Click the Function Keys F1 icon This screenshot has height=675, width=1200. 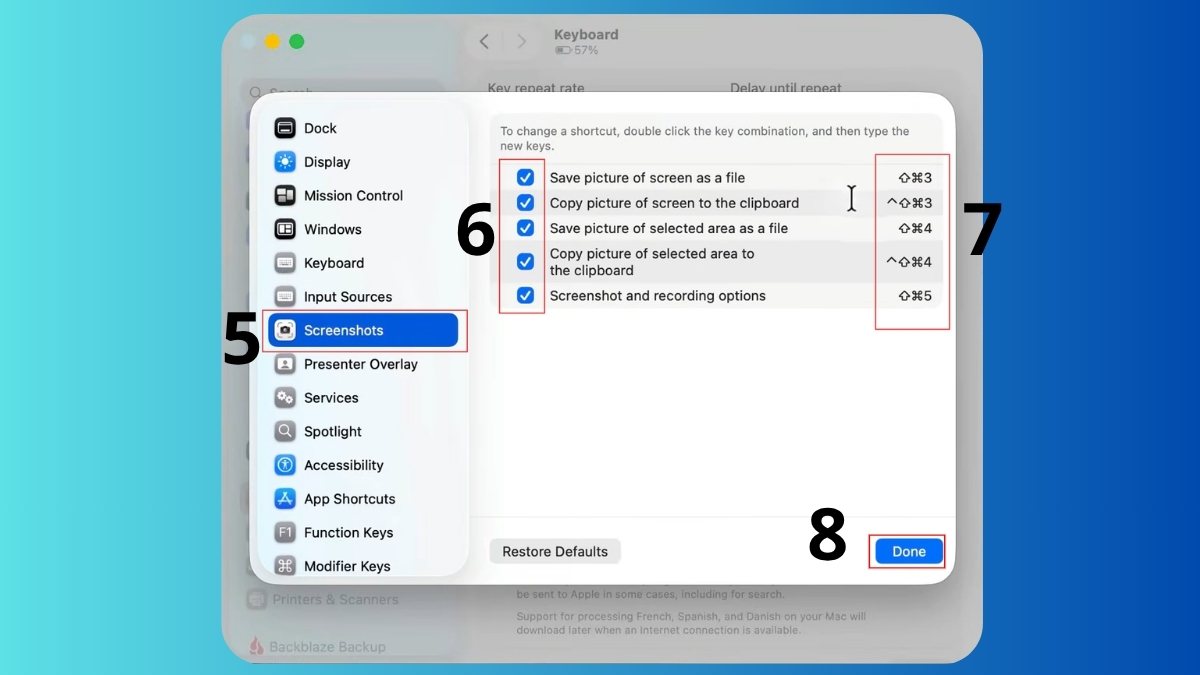[286, 532]
